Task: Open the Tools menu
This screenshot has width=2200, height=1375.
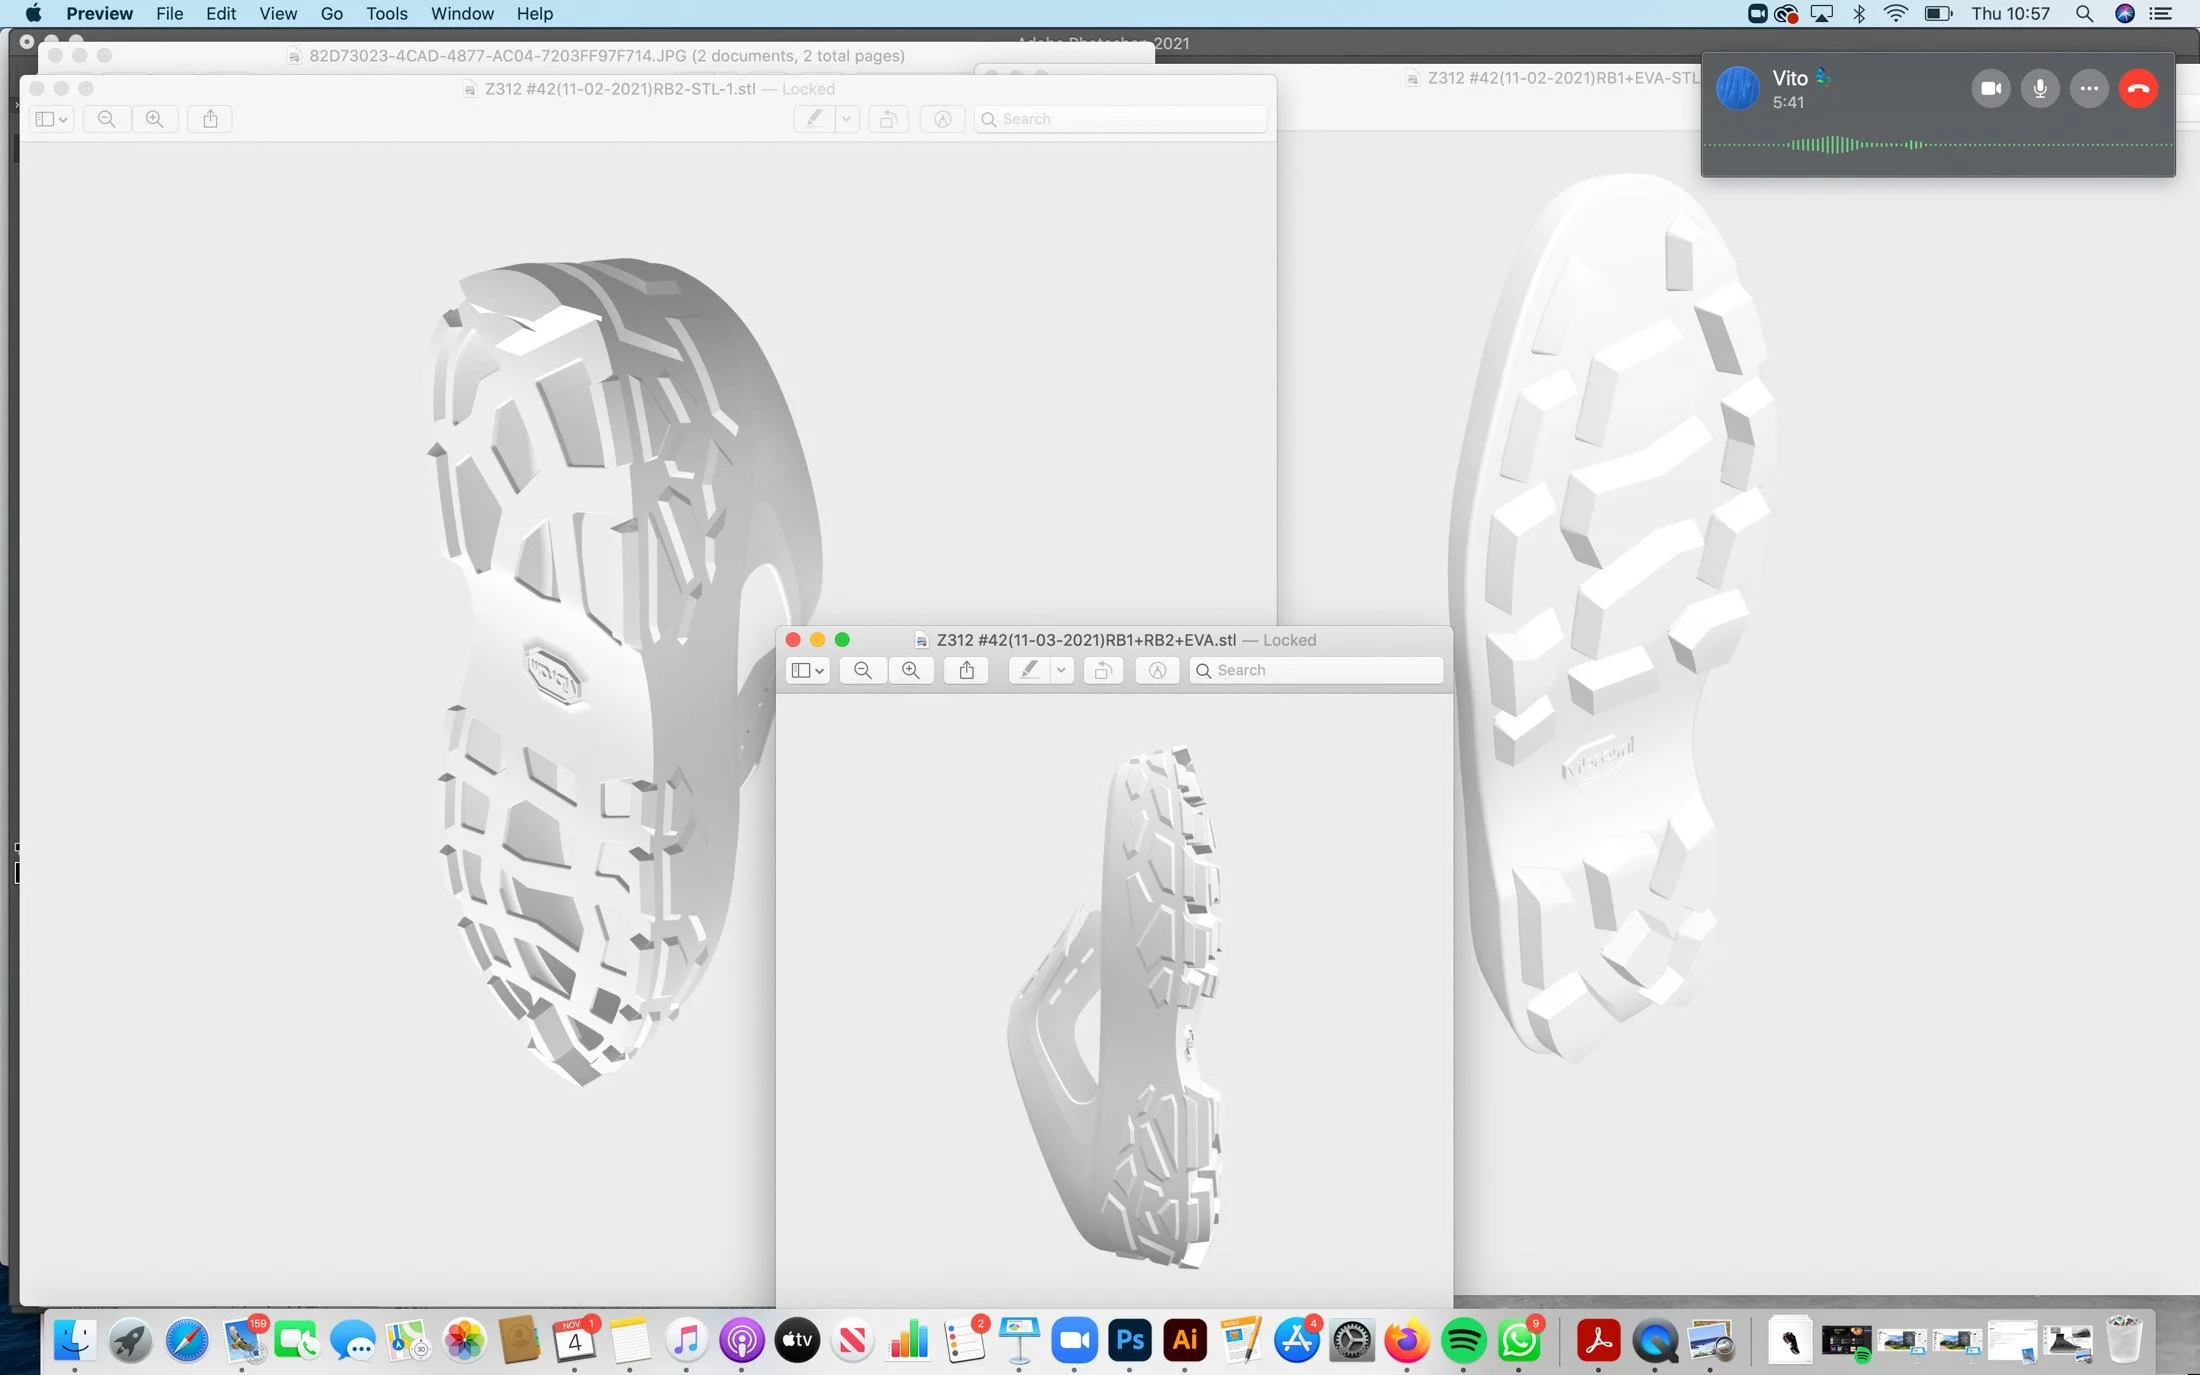Action: (x=386, y=13)
